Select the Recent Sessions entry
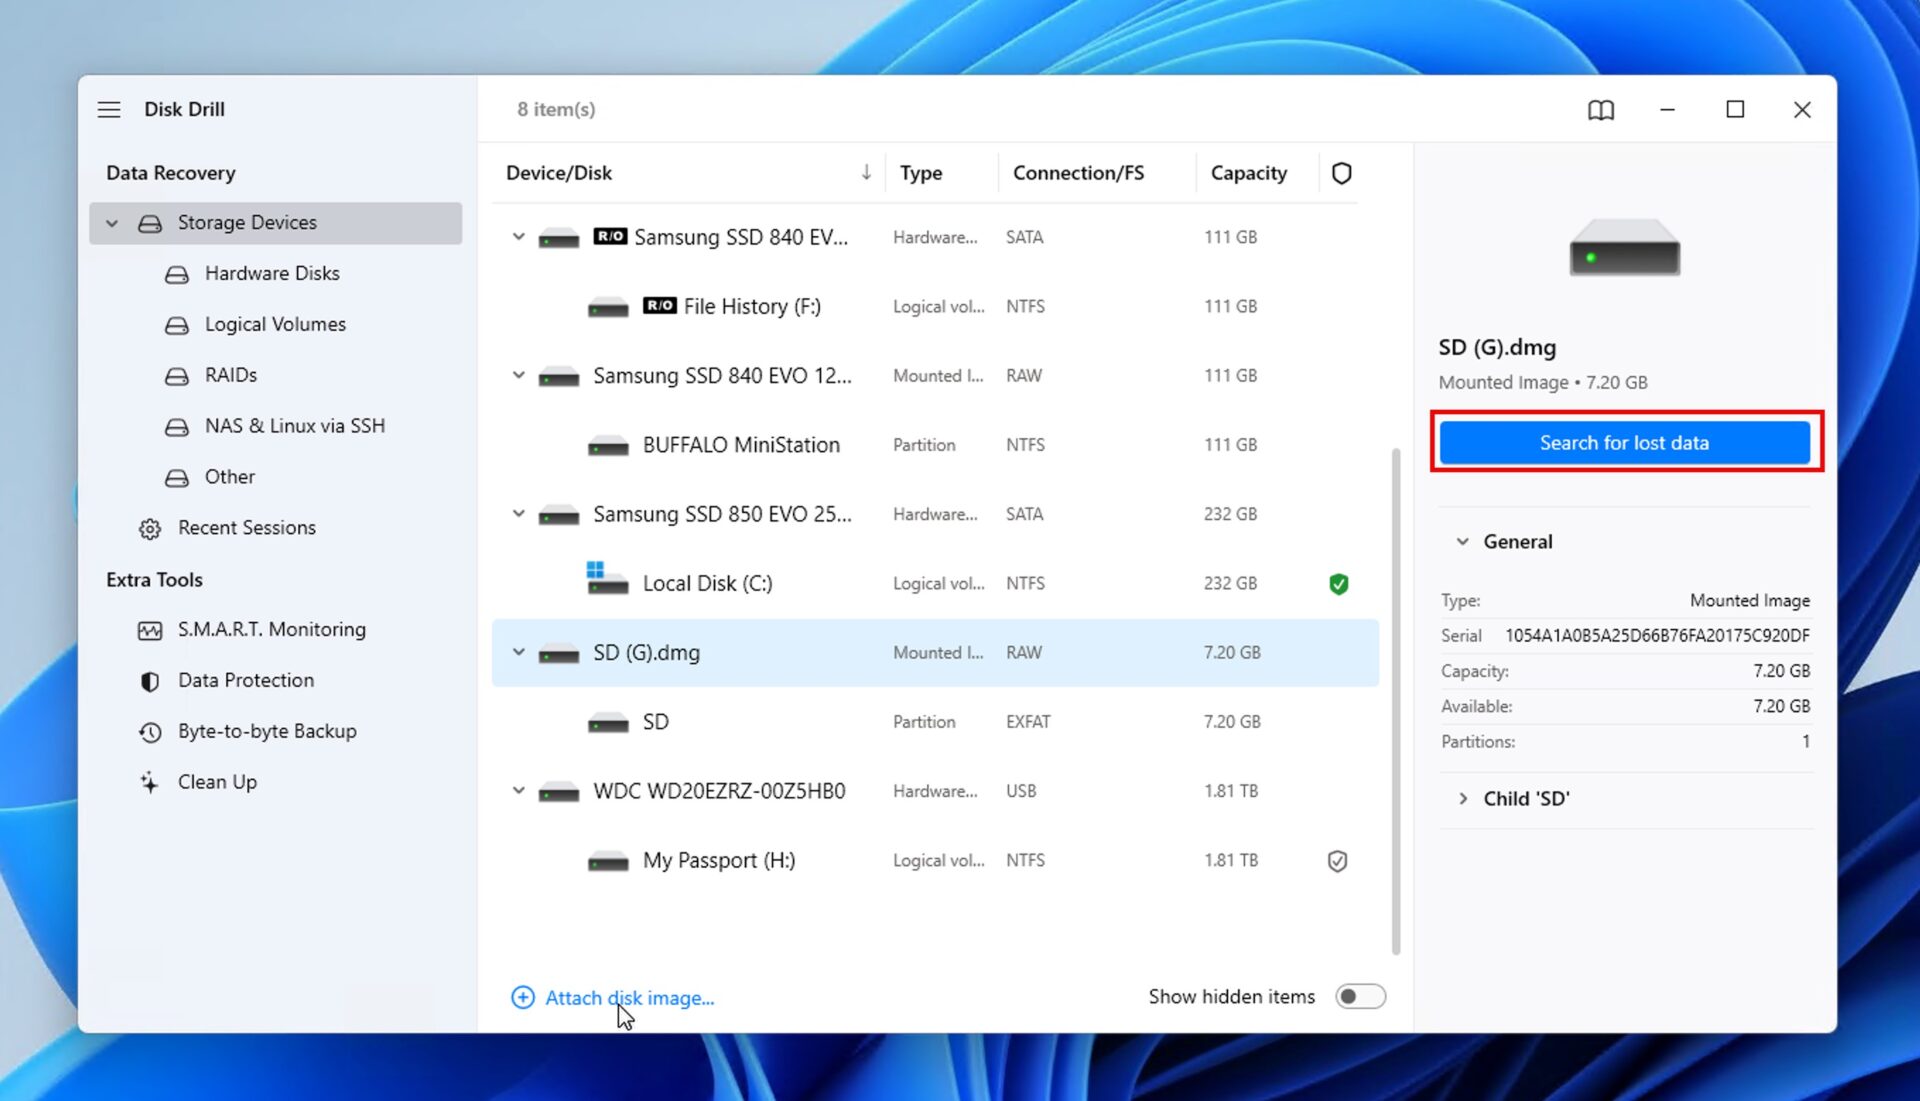 pyautogui.click(x=246, y=527)
